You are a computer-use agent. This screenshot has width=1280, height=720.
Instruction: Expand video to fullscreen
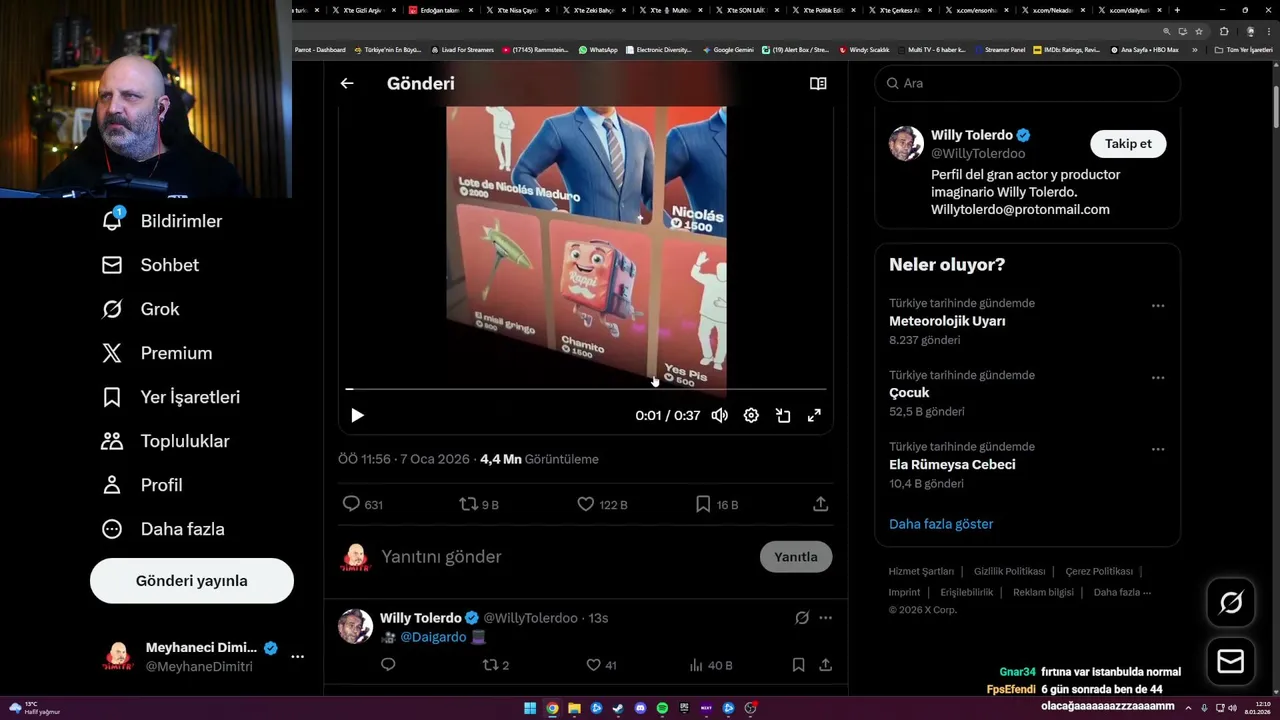pyautogui.click(x=814, y=415)
